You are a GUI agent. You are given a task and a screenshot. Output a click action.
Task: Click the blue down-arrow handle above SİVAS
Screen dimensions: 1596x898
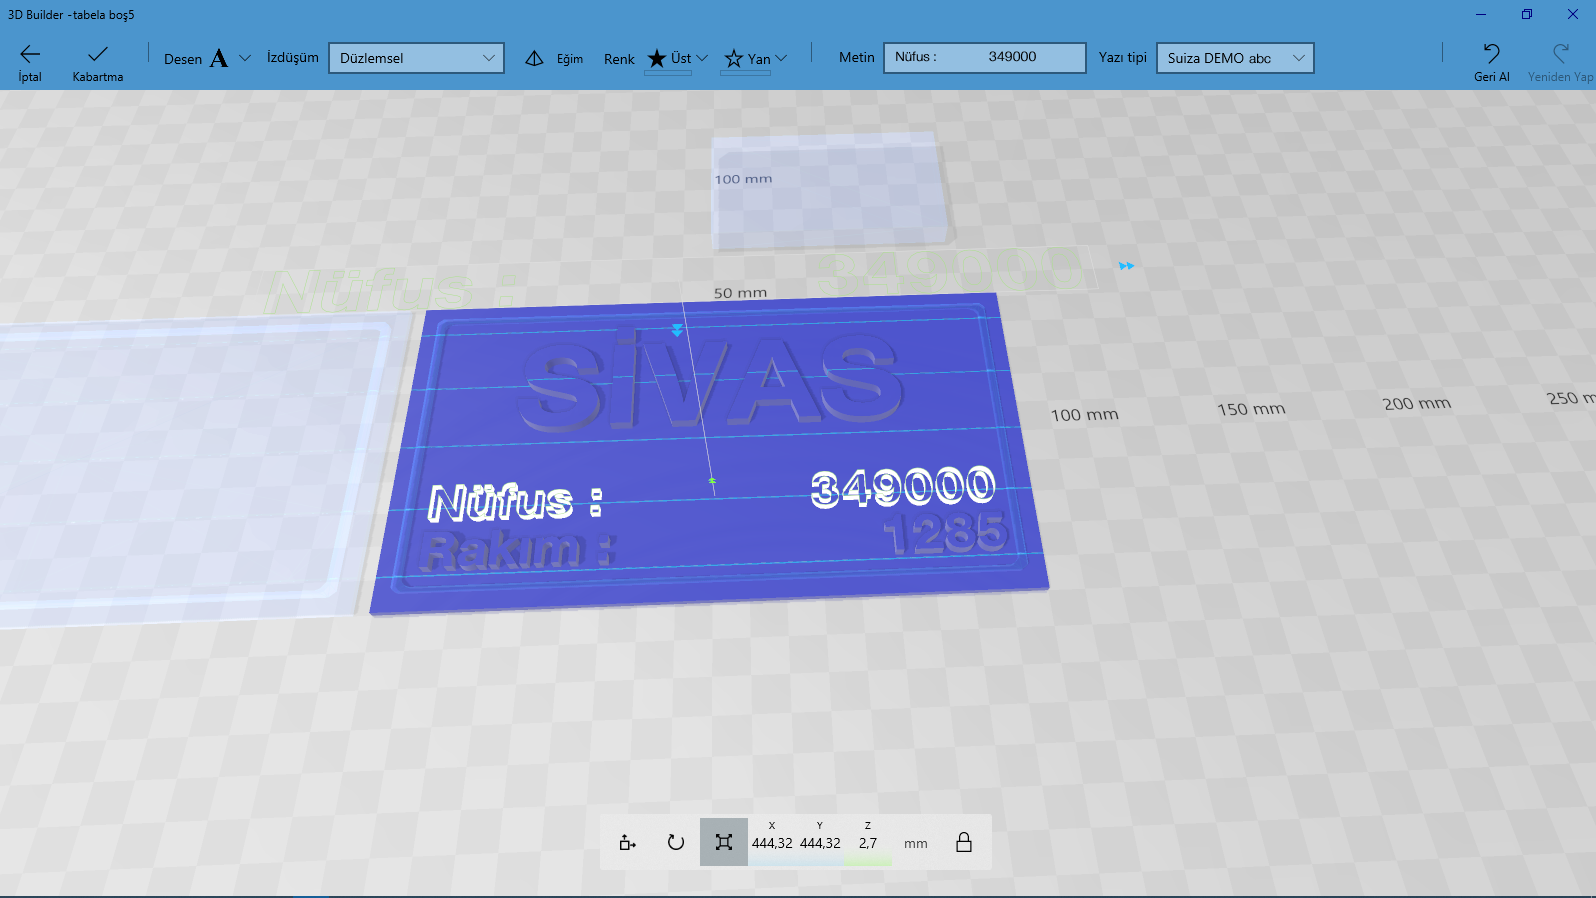(677, 329)
